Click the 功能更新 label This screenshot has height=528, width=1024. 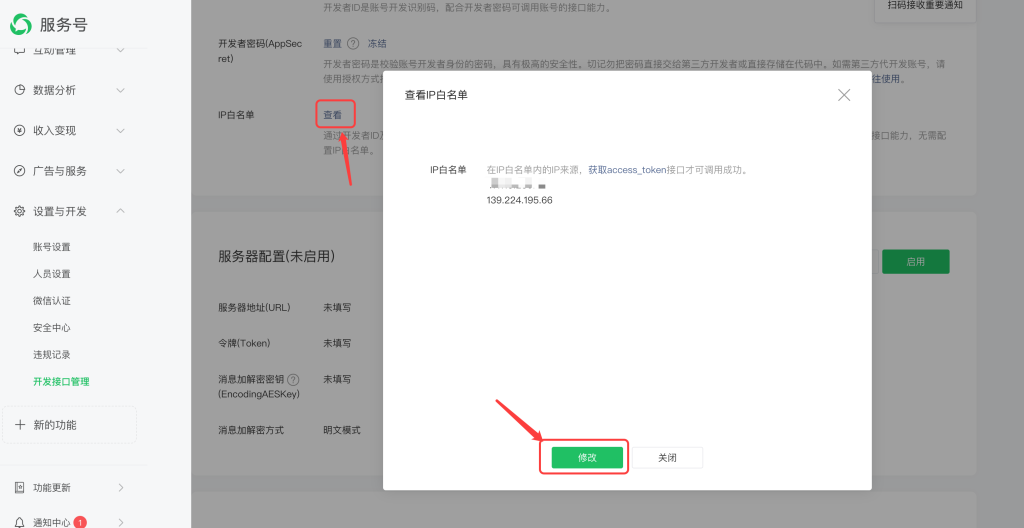(52, 487)
